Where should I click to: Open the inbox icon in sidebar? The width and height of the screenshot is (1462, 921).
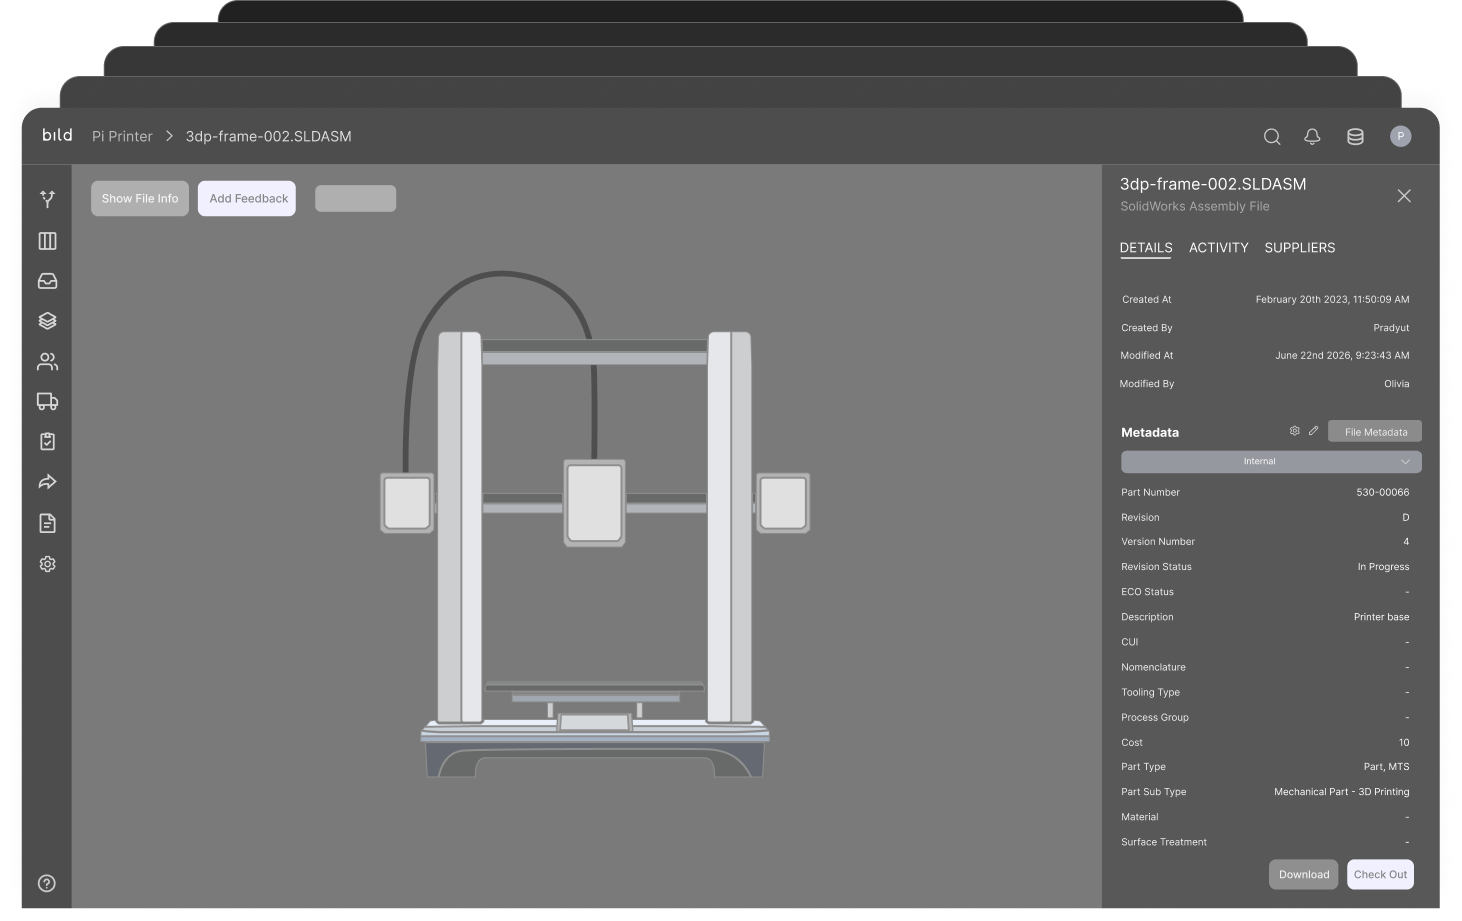pos(47,281)
